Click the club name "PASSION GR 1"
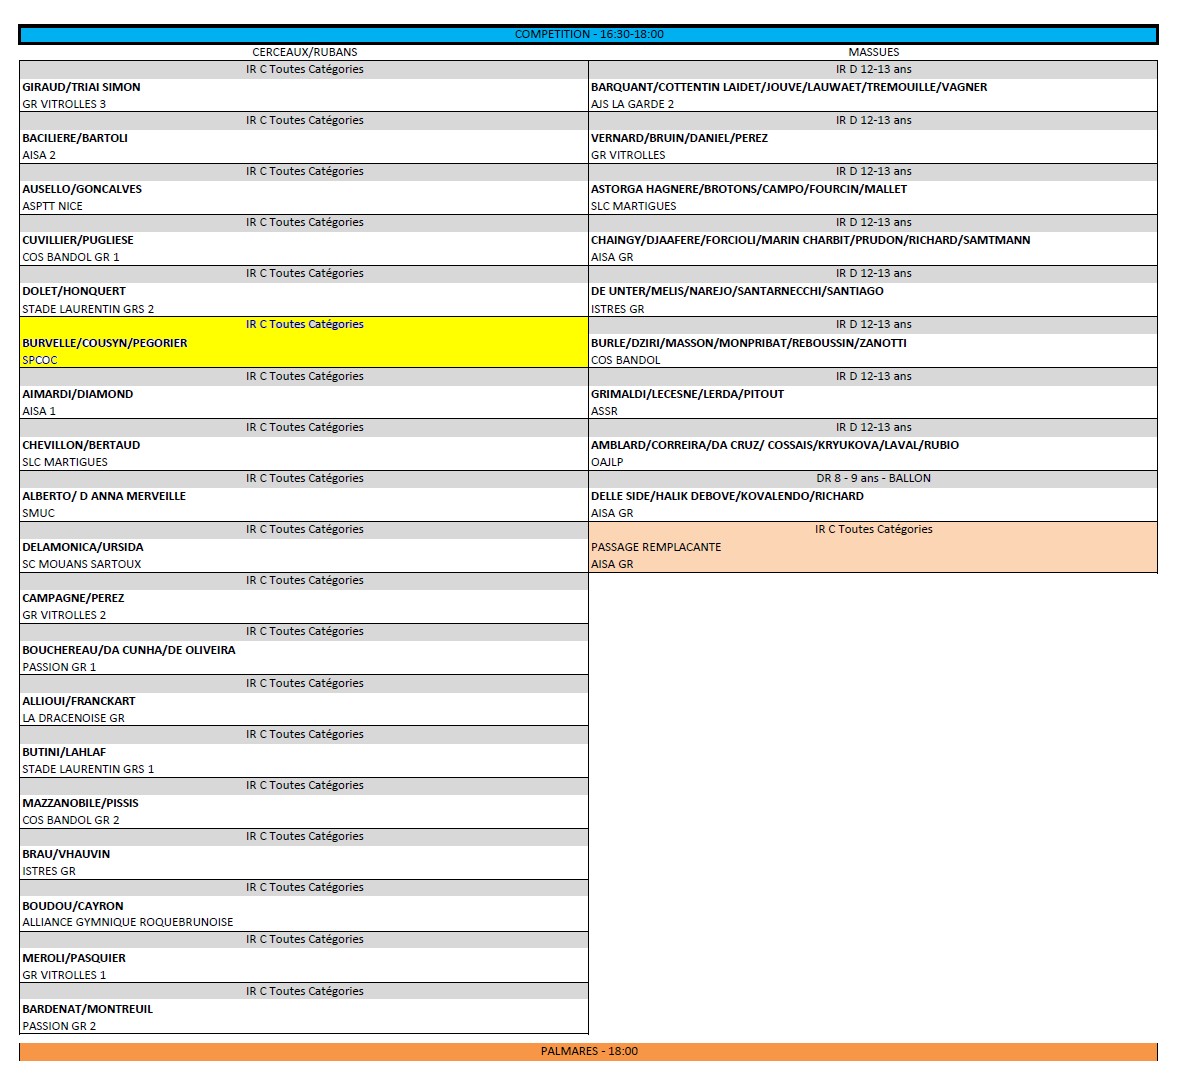 (59, 667)
